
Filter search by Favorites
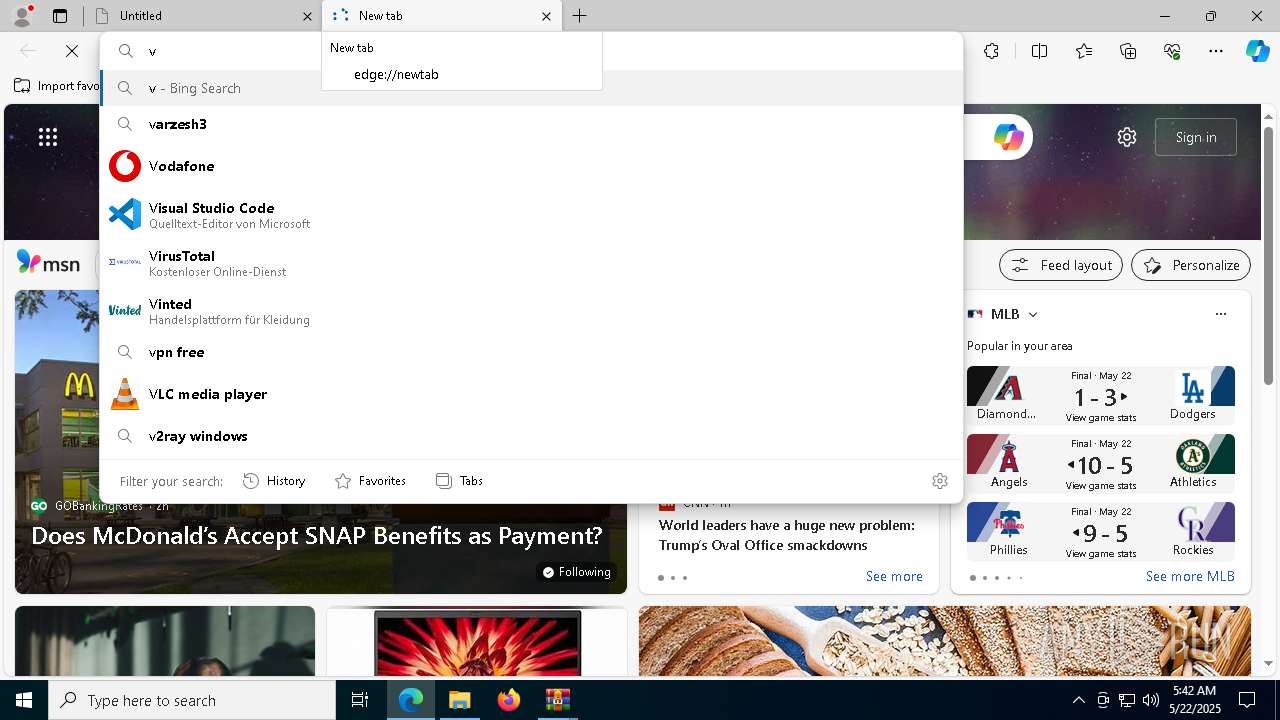click(370, 481)
